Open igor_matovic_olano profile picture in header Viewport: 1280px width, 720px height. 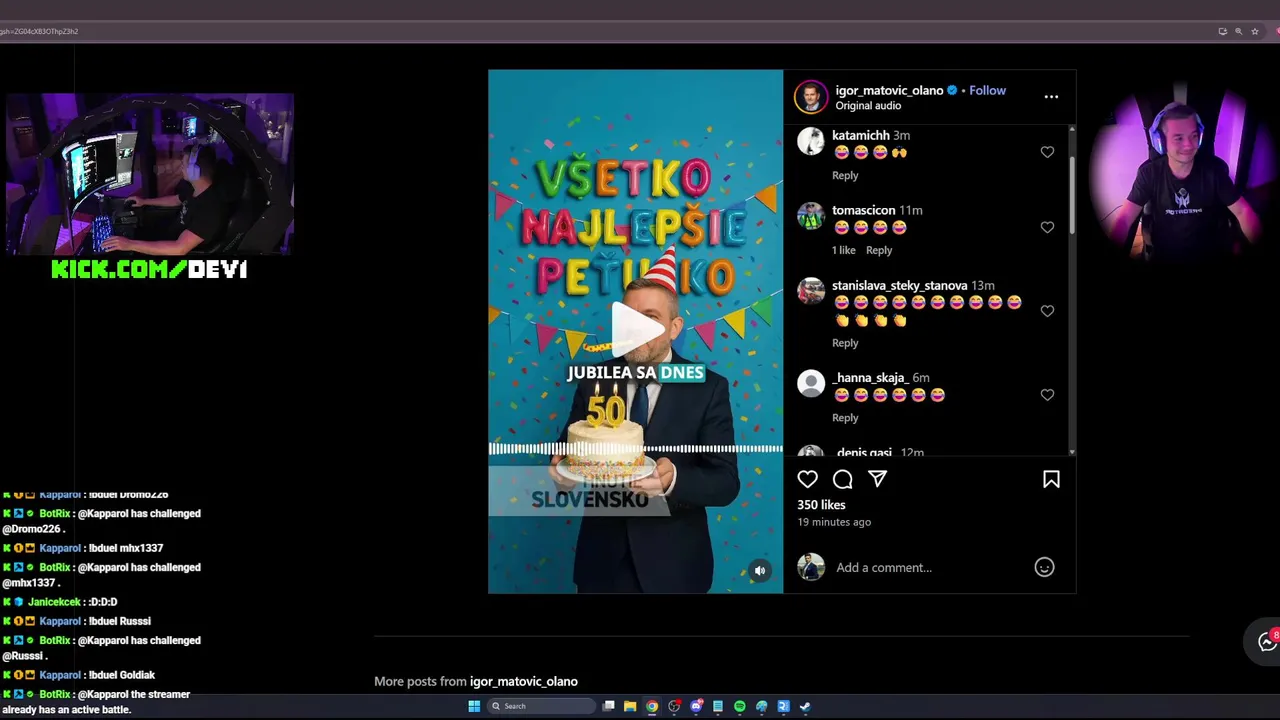tap(811, 97)
